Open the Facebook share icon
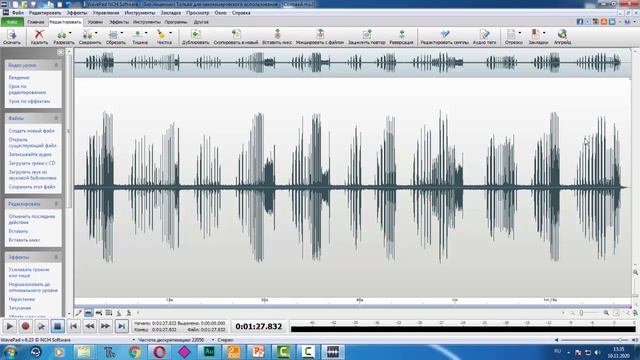The width and height of the screenshot is (640, 360). pos(580,22)
